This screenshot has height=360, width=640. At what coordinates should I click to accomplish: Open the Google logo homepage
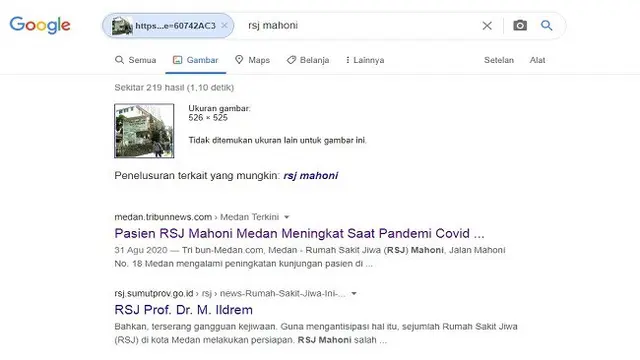(x=40, y=25)
